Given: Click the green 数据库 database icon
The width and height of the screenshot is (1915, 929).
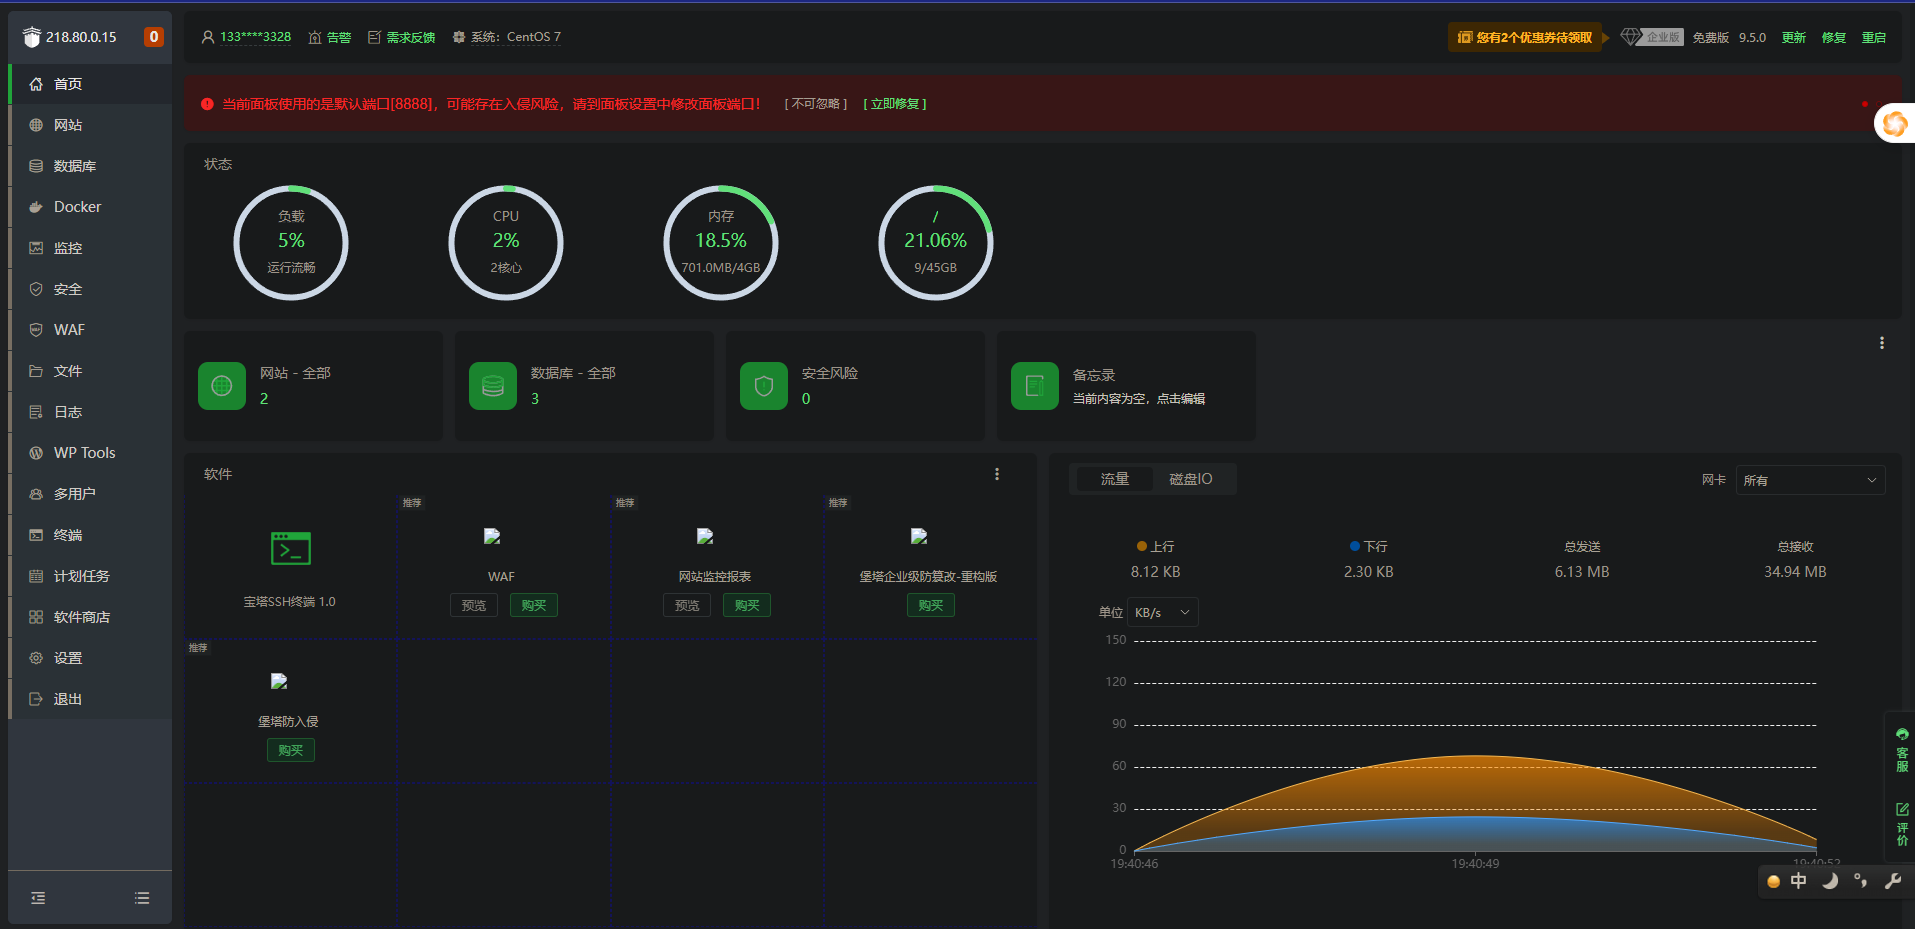Looking at the screenshot, I should [x=493, y=386].
